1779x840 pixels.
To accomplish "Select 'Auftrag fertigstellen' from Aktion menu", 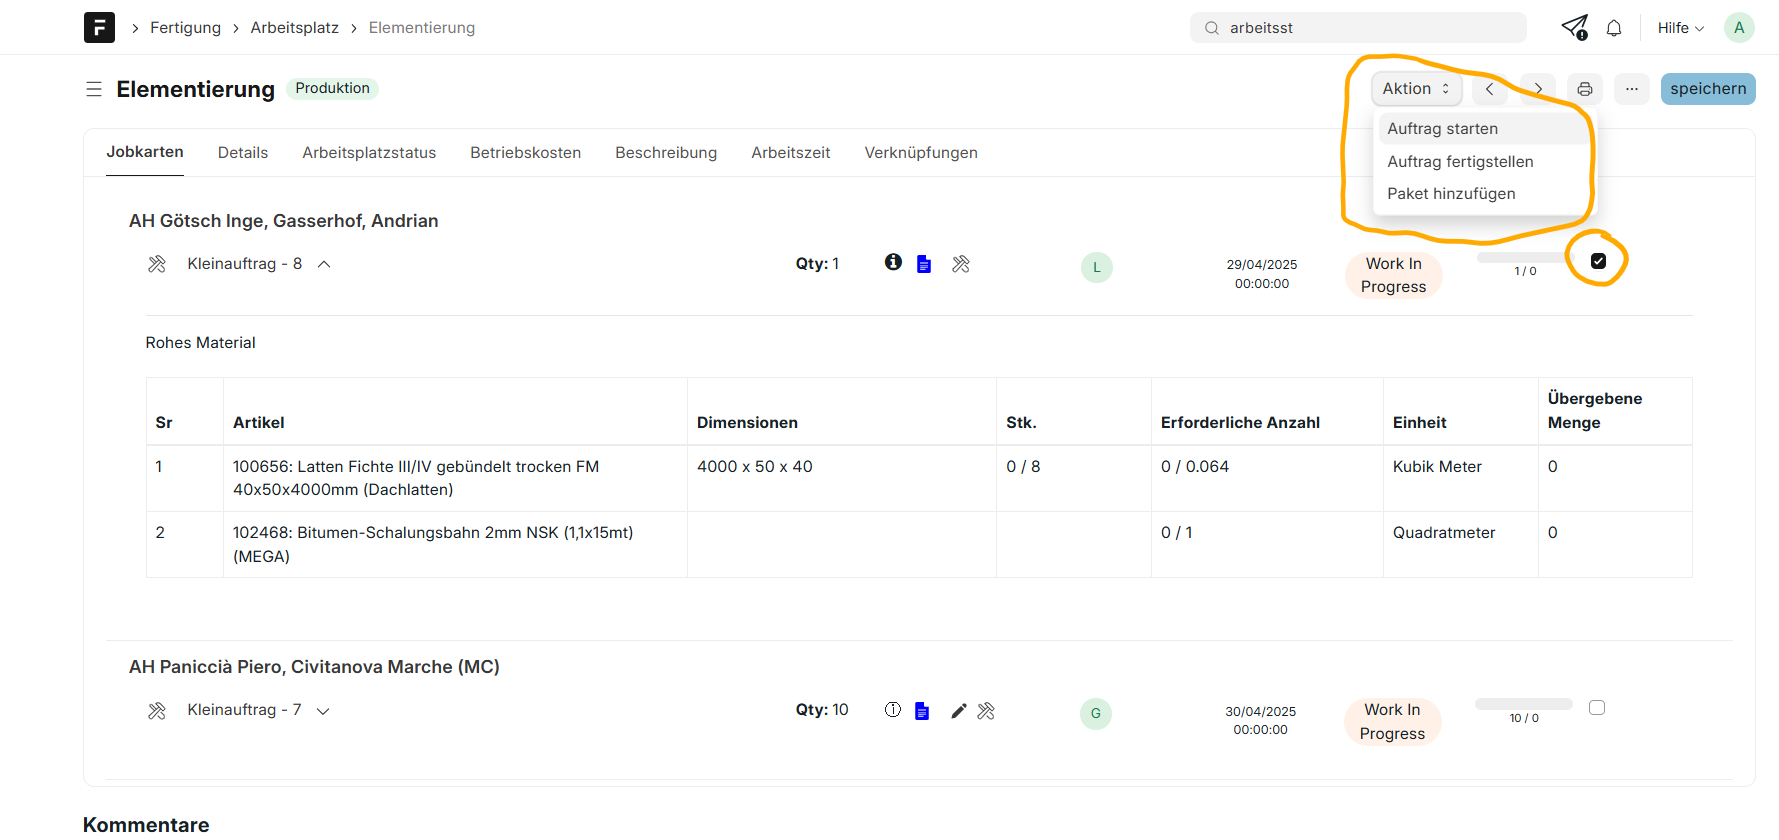I will click(1460, 161).
